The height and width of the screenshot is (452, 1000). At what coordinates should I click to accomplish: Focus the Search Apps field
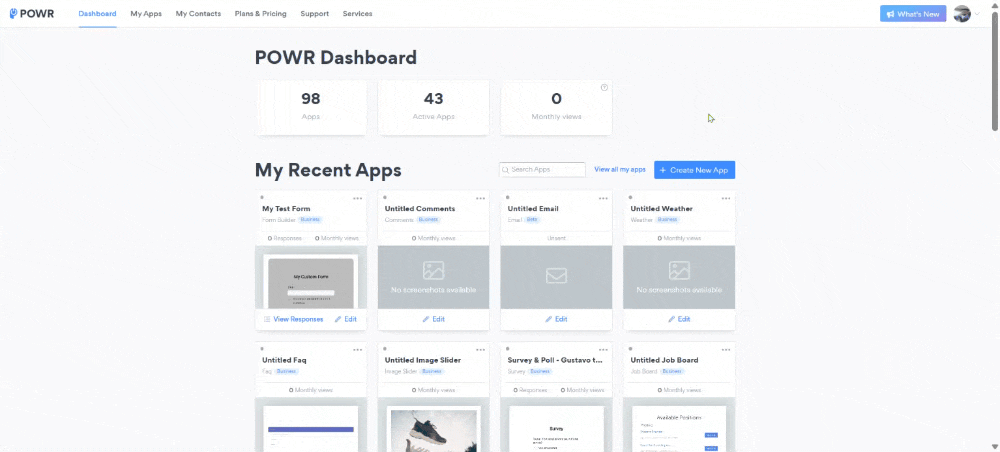542,170
